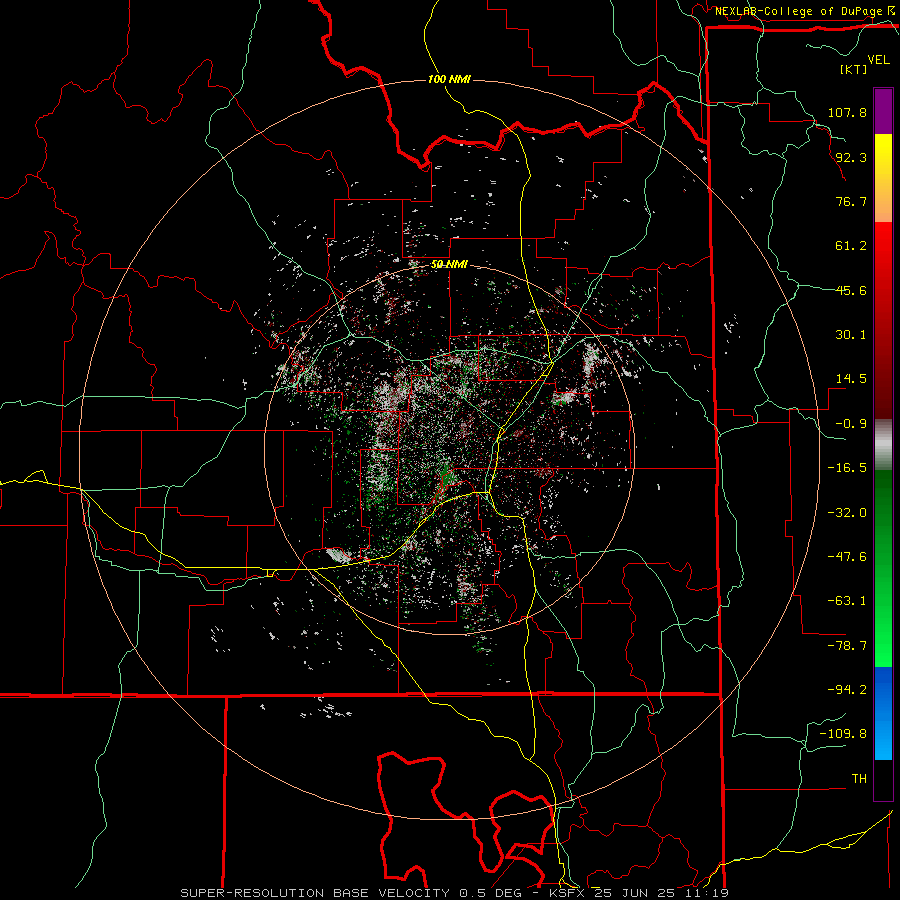Select the -94.2 legend value
The width and height of the screenshot is (900, 900).
pos(847,690)
